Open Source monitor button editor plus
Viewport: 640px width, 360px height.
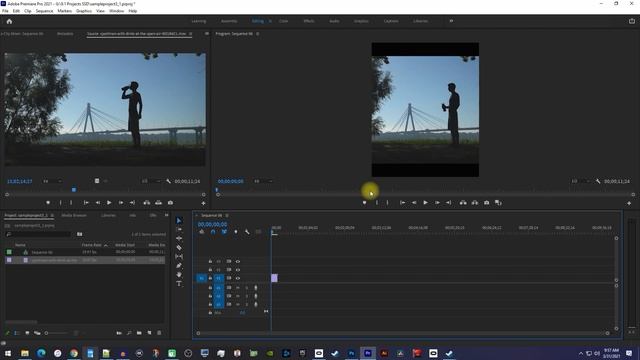tap(203, 203)
